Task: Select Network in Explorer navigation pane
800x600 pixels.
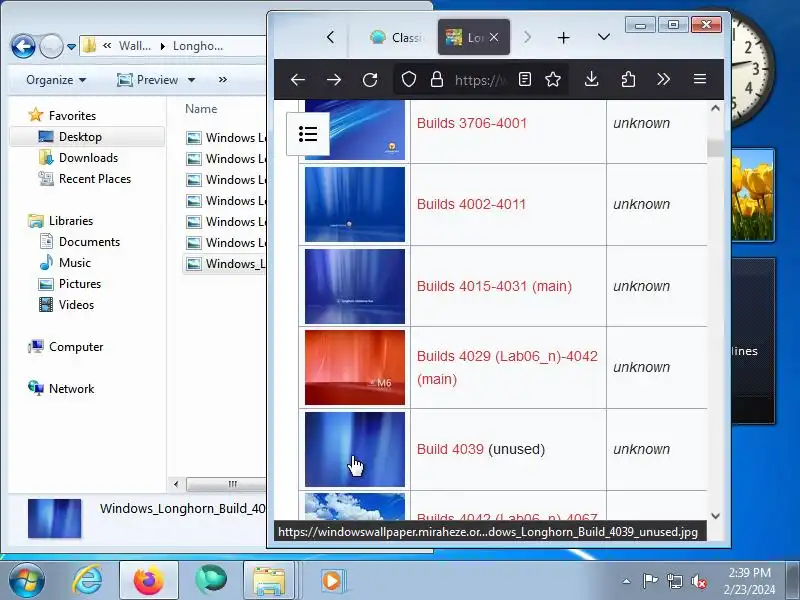Action: click(71, 389)
